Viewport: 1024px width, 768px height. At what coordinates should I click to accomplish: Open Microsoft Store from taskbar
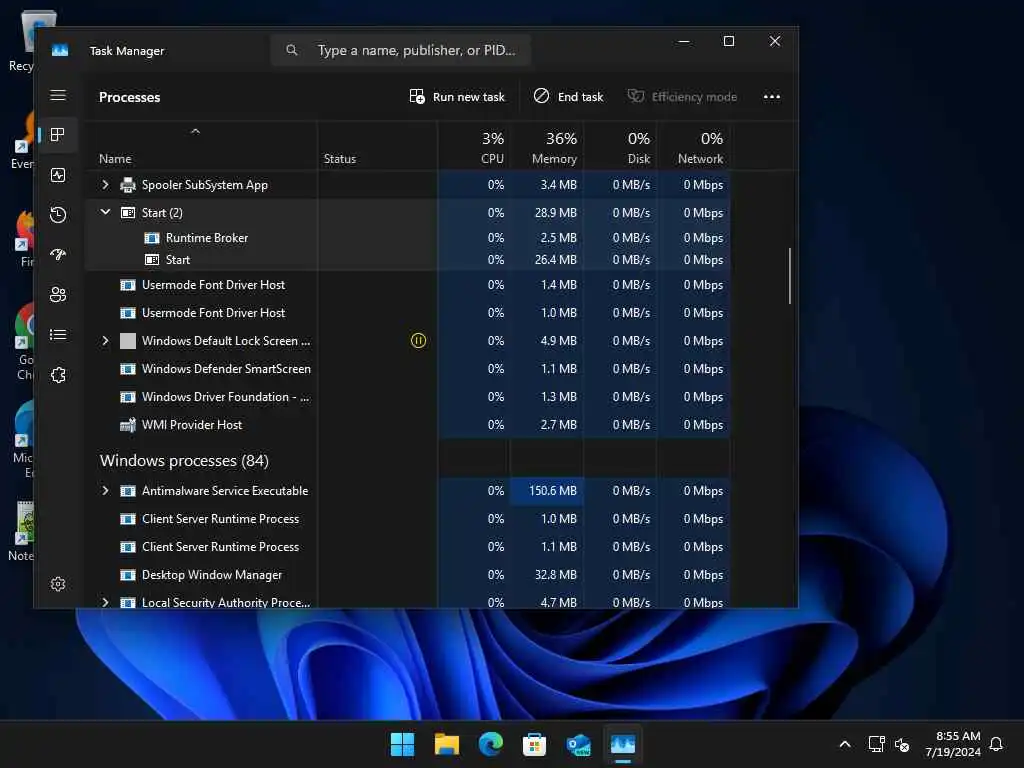tap(534, 744)
